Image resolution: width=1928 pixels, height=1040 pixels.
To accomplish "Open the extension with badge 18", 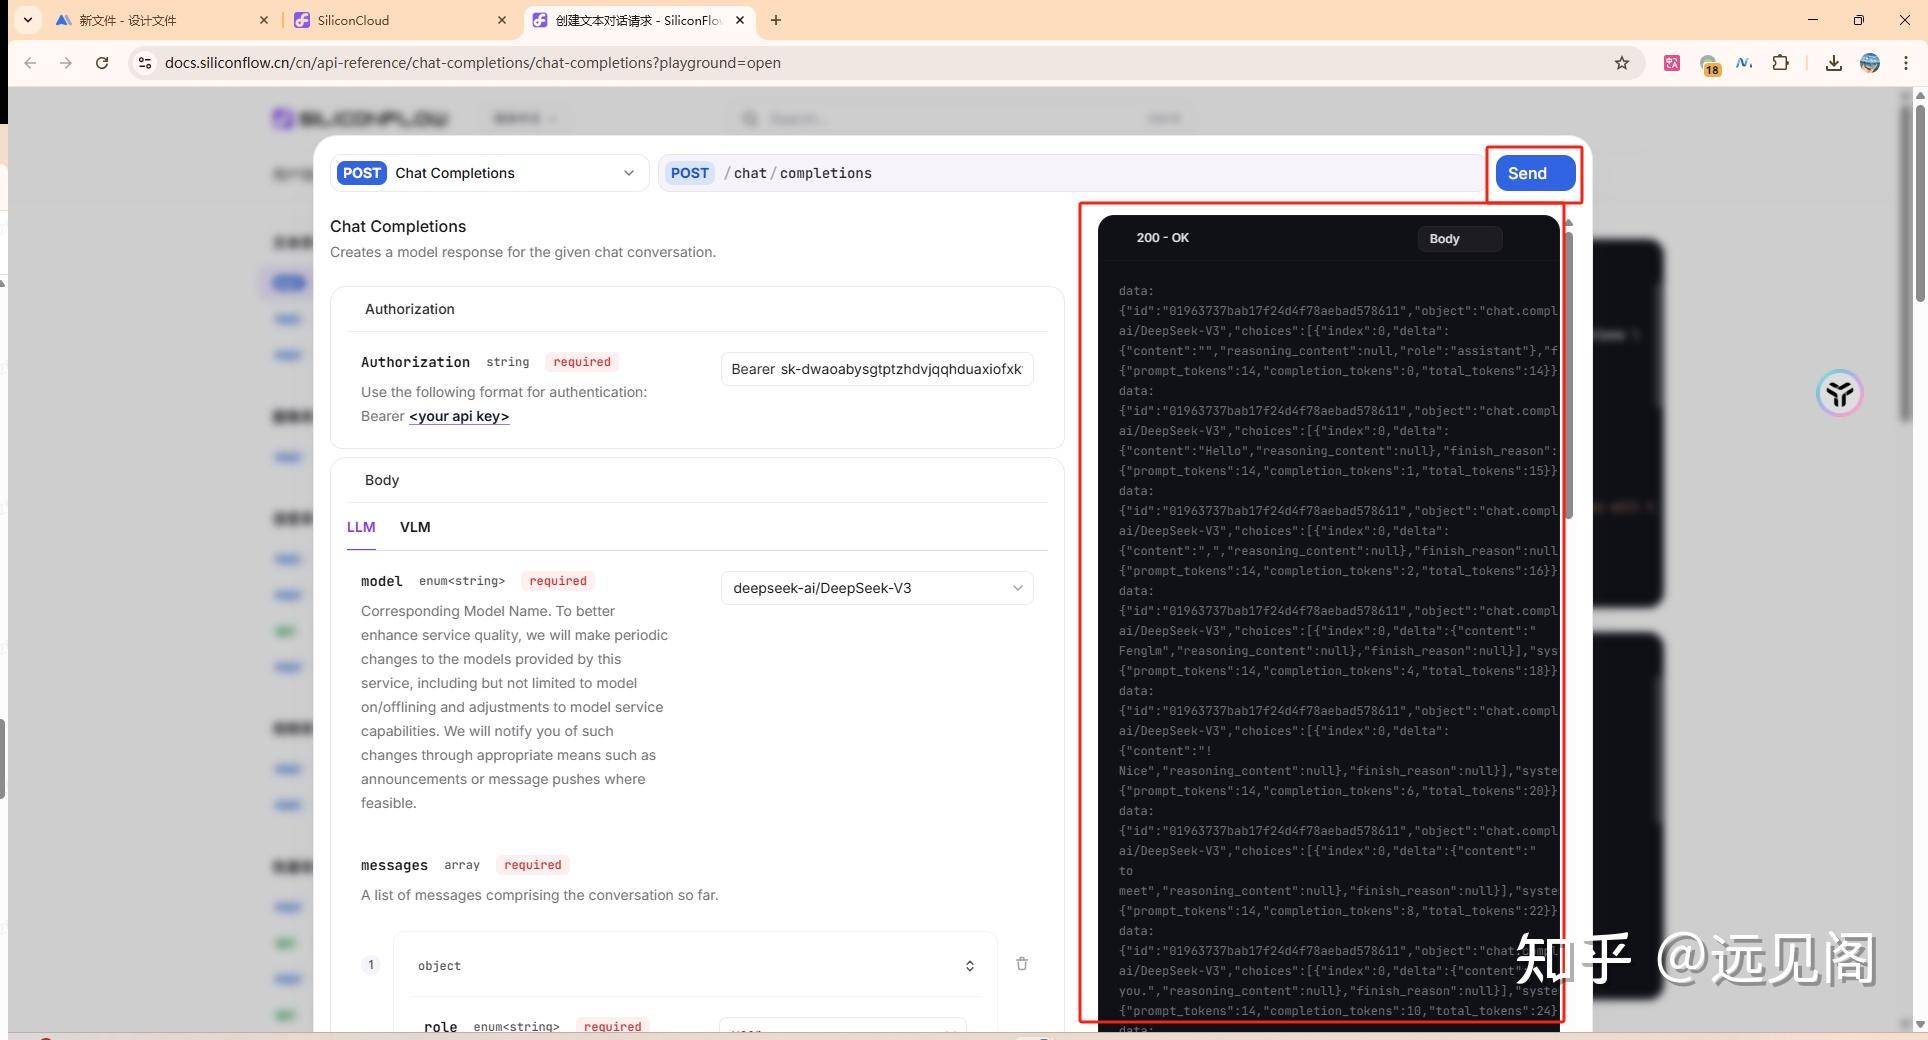I will [1709, 65].
